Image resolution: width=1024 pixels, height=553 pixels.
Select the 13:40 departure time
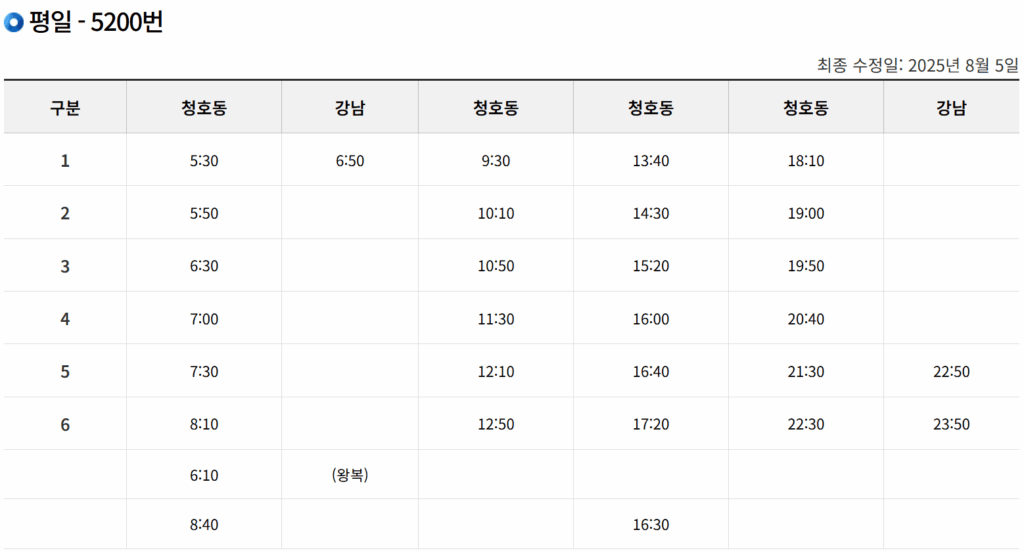(x=651, y=161)
